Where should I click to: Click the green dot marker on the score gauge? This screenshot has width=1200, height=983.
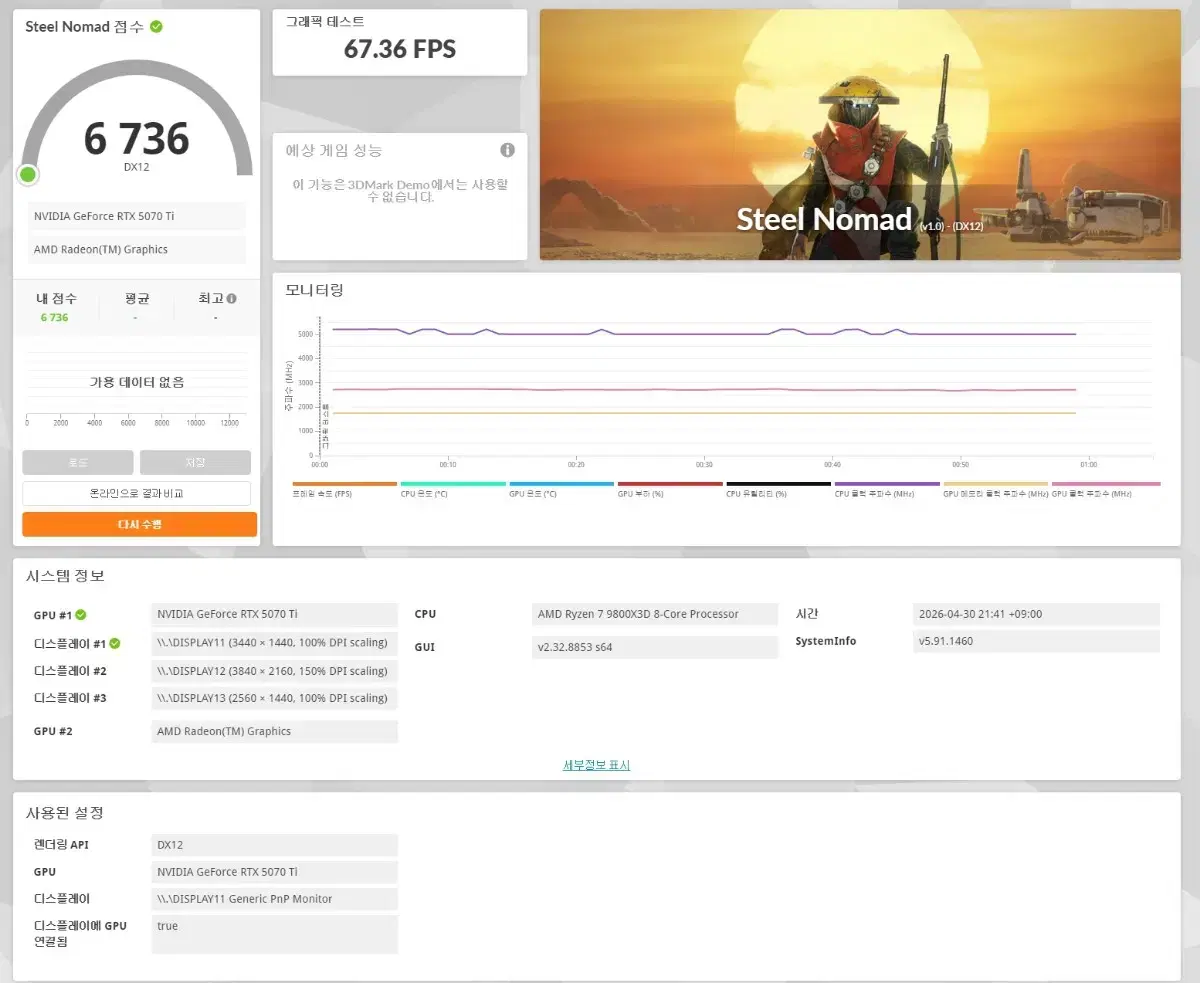[28, 175]
